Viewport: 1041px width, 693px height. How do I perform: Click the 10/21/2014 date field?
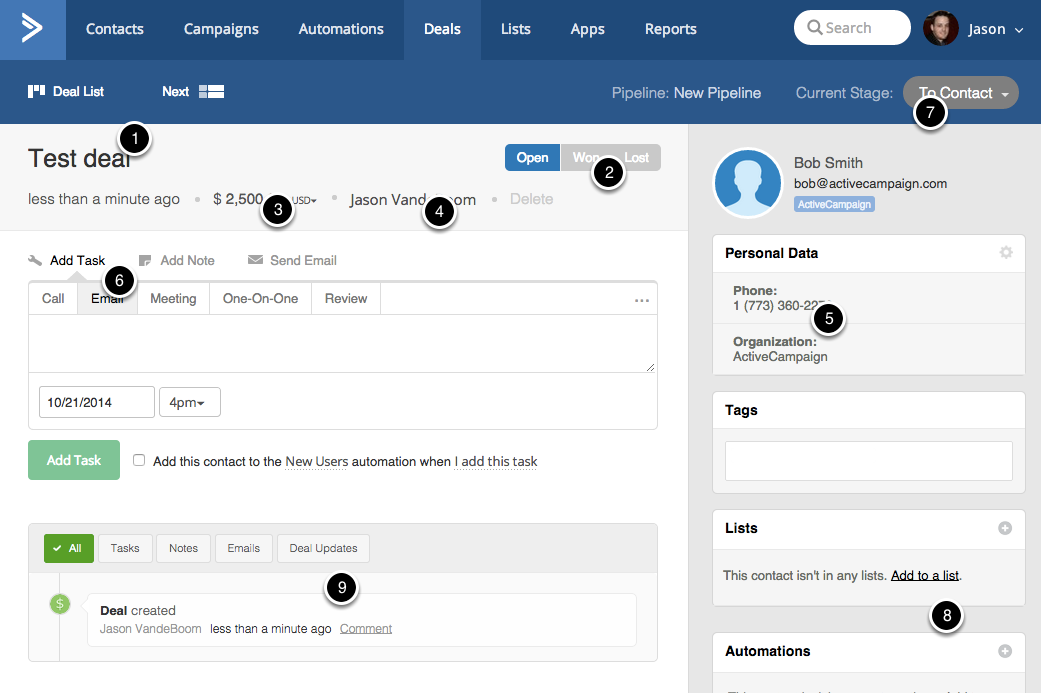(x=97, y=402)
